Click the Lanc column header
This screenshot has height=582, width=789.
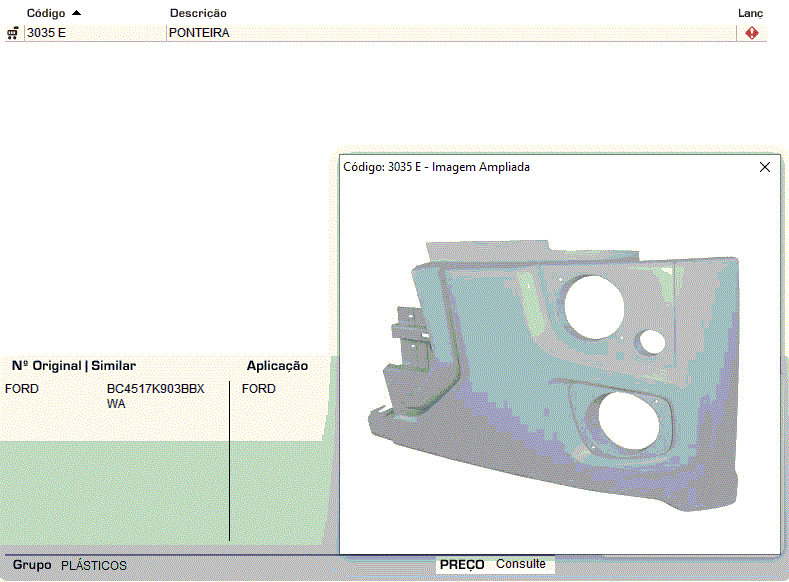pyautogui.click(x=750, y=13)
